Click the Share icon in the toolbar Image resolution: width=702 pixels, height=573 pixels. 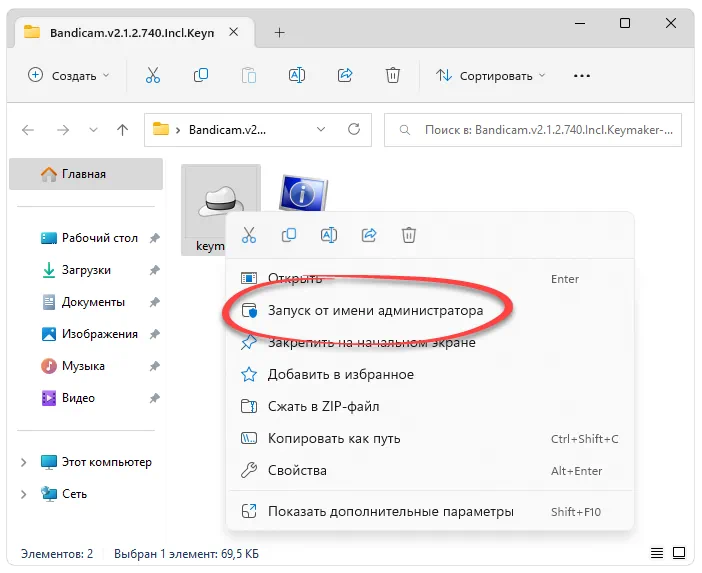pyautogui.click(x=345, y=75)
